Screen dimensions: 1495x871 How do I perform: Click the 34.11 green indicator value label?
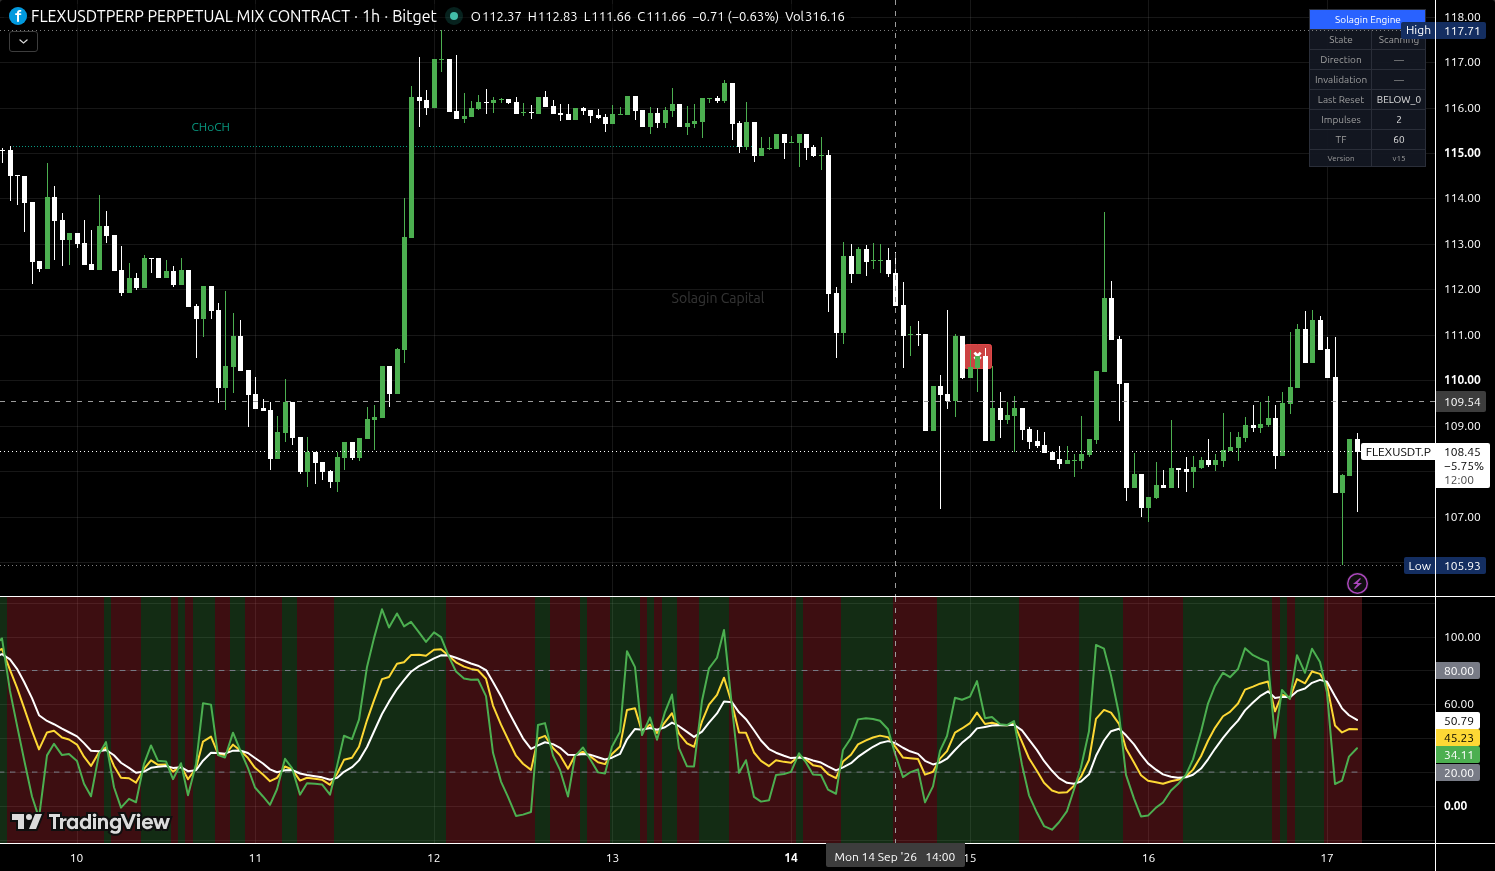click(1459, 755)
